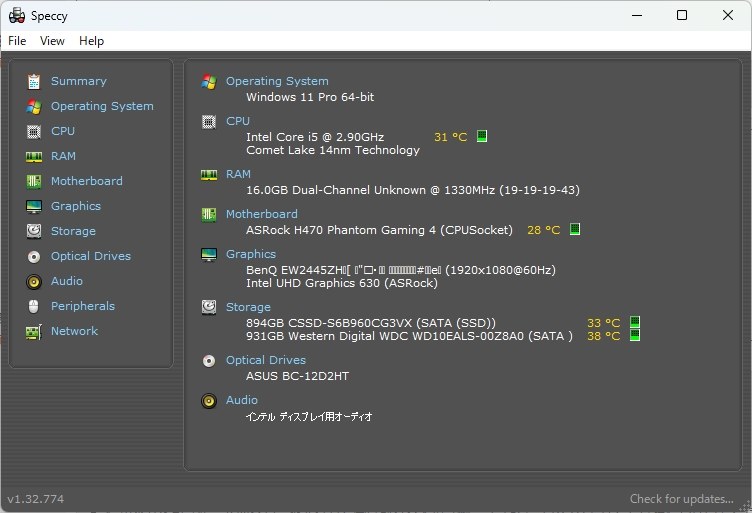Click the Audio heading link in summary
The image size is (752, 513).
pos(242,400)
